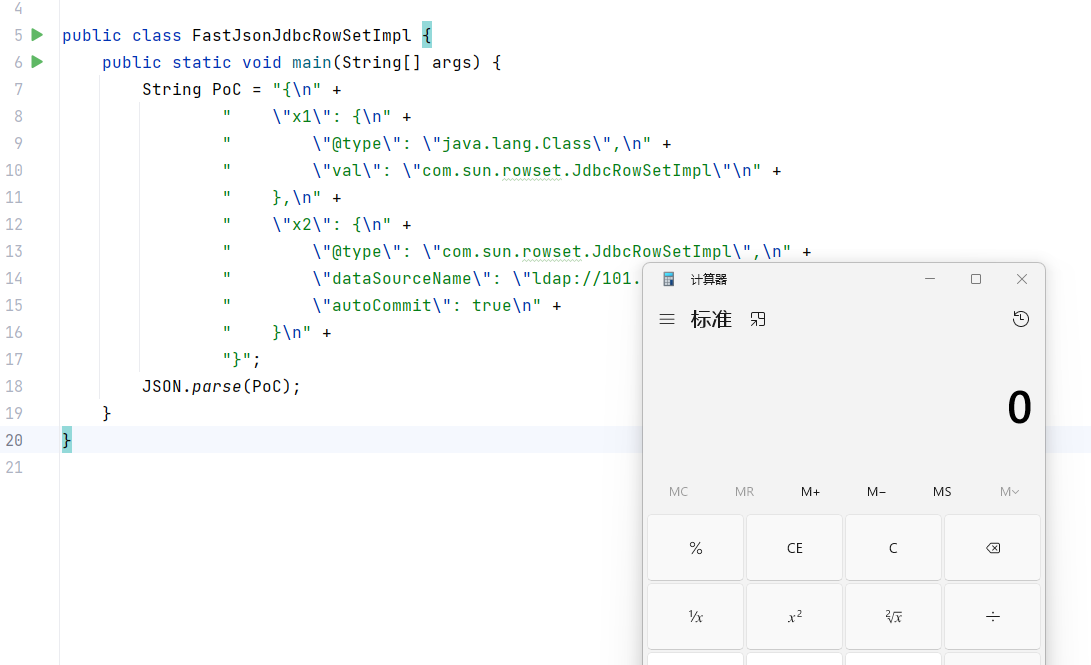The width and height of the screenshot is (1091, 665).
Task: Click the x2 key string on line 12
Action: (x=301, y=225)
